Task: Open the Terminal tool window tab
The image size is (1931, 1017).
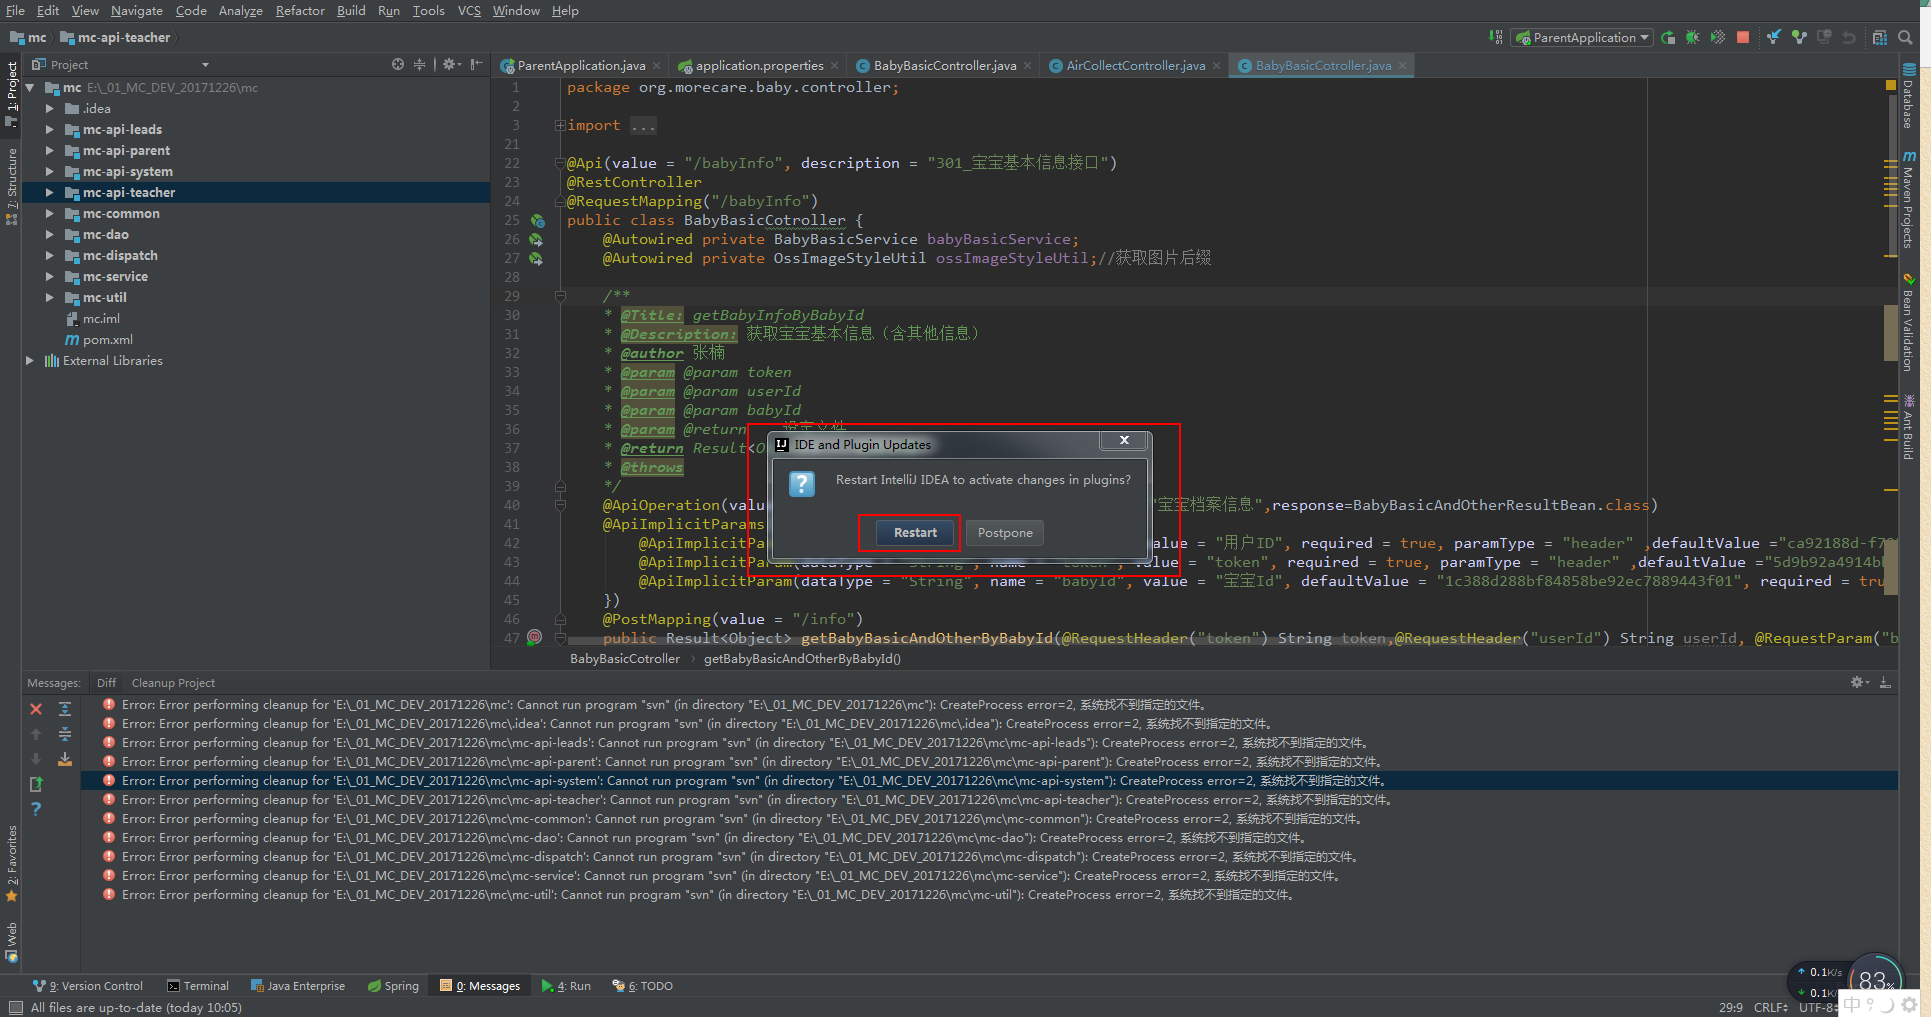Action: point(198,985)
